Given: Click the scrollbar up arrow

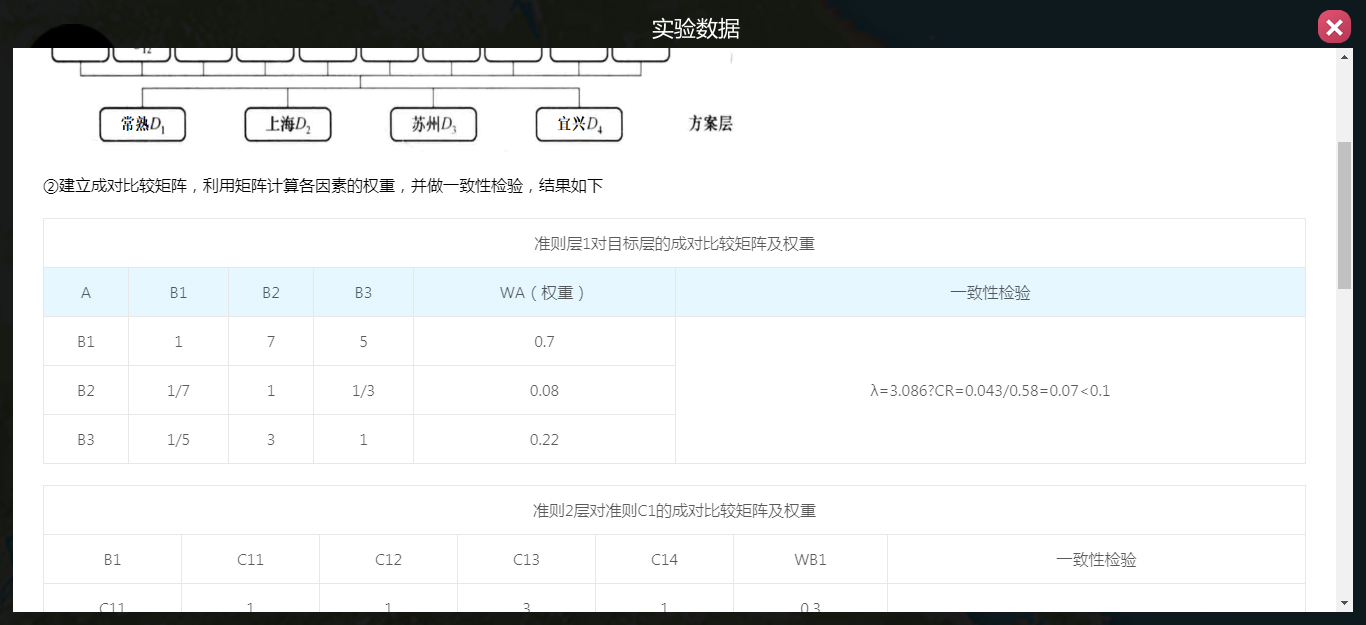Looking at the screenshot, I should (x=1344, y=57).
